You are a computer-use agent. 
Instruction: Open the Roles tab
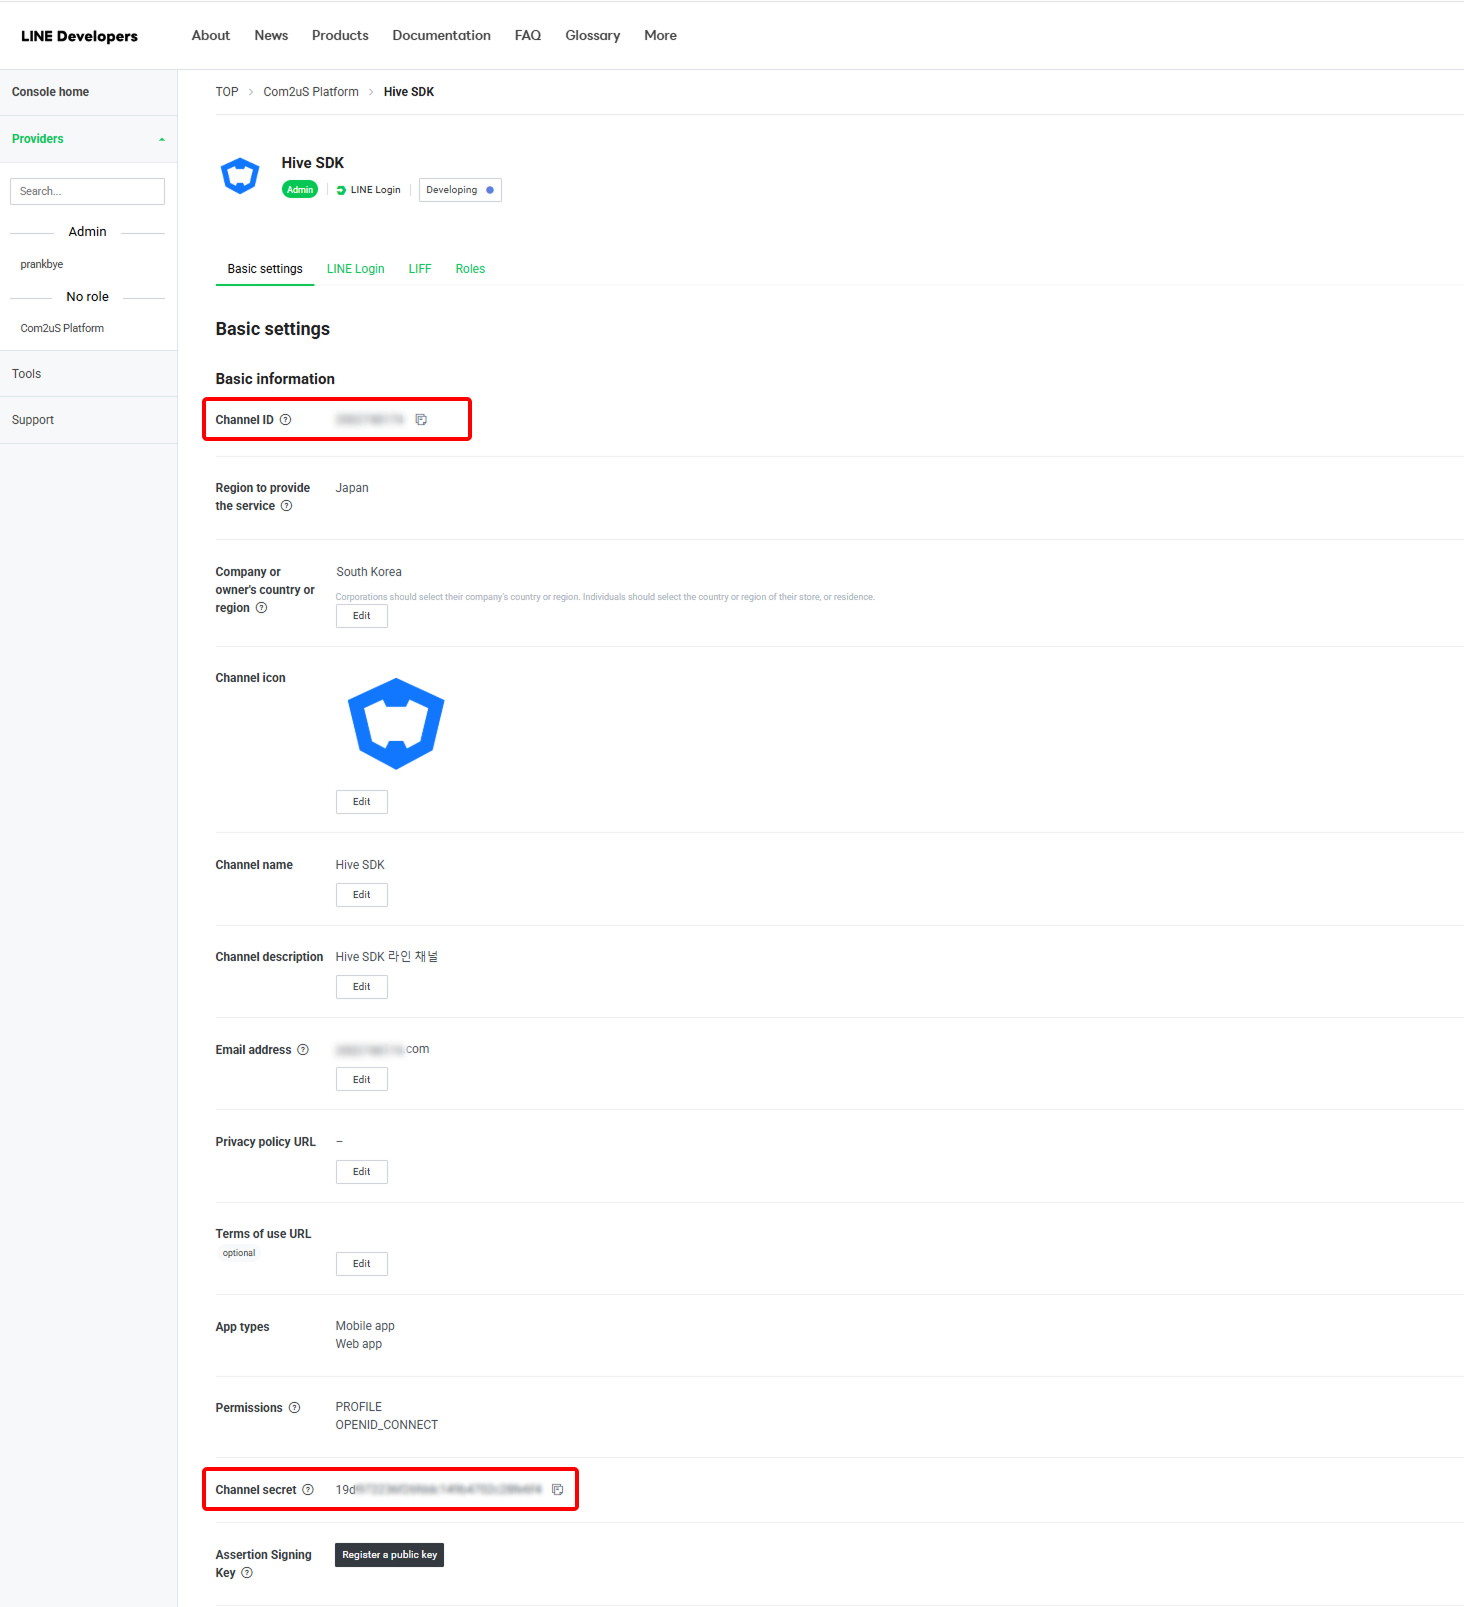click(x=470, y=269)
